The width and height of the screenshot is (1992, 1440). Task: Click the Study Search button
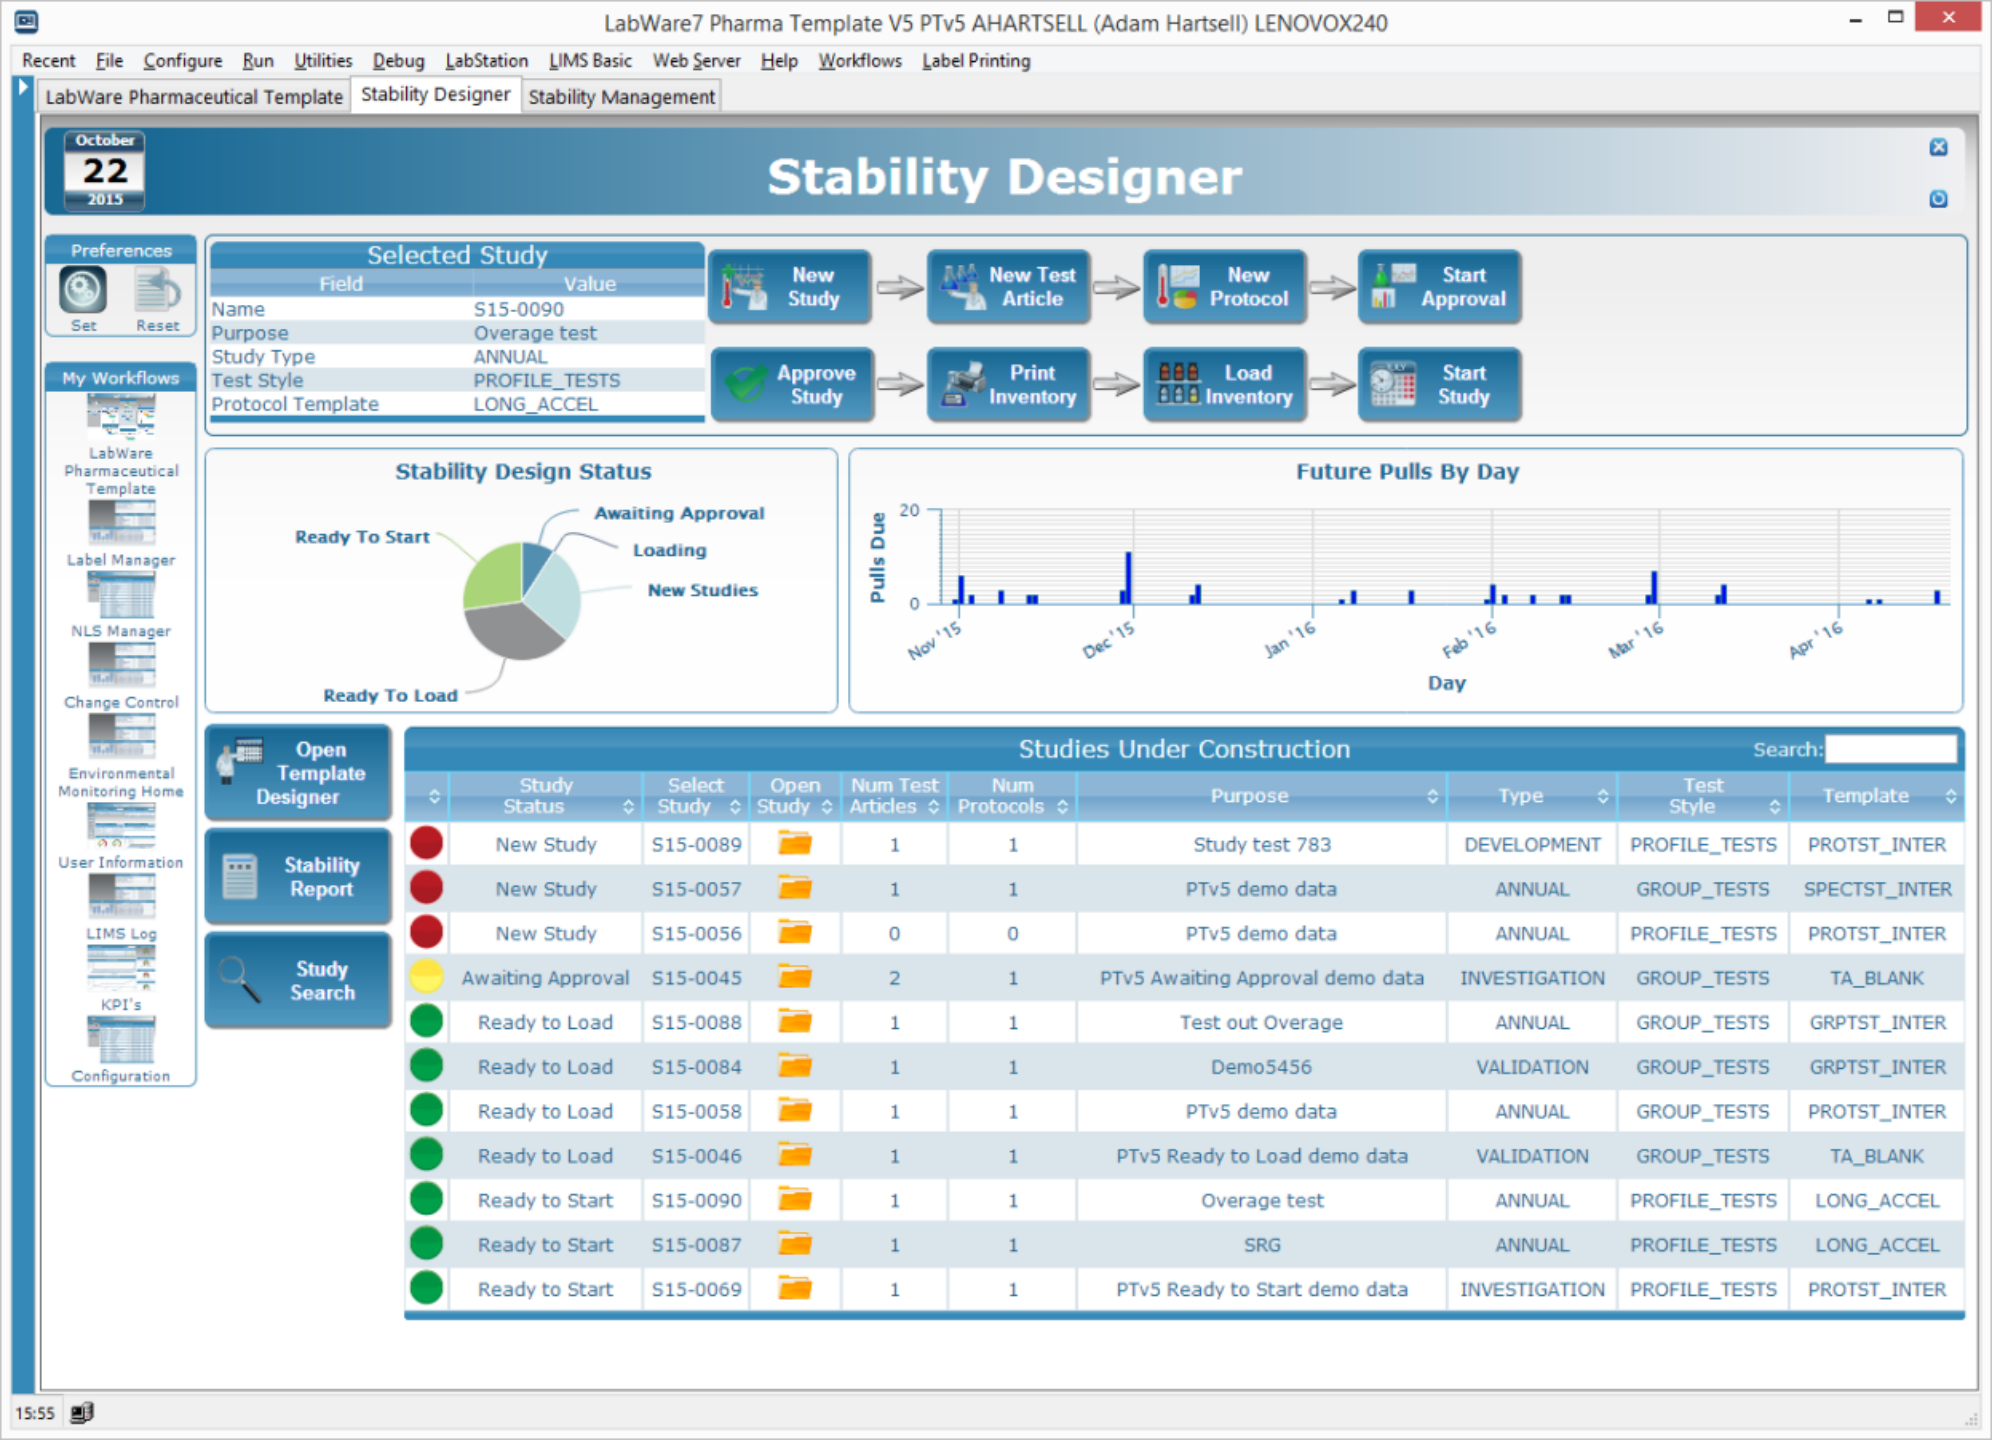[298, 981]
